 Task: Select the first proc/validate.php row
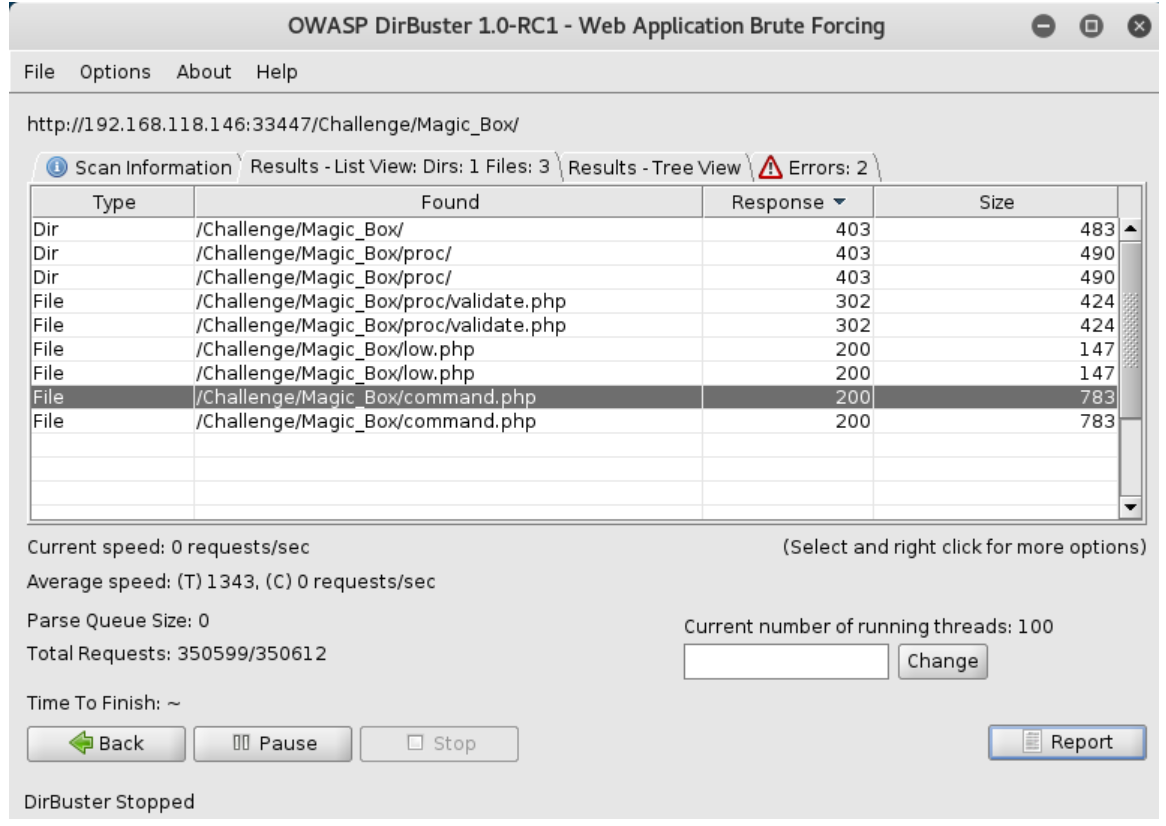click(574, 301)
